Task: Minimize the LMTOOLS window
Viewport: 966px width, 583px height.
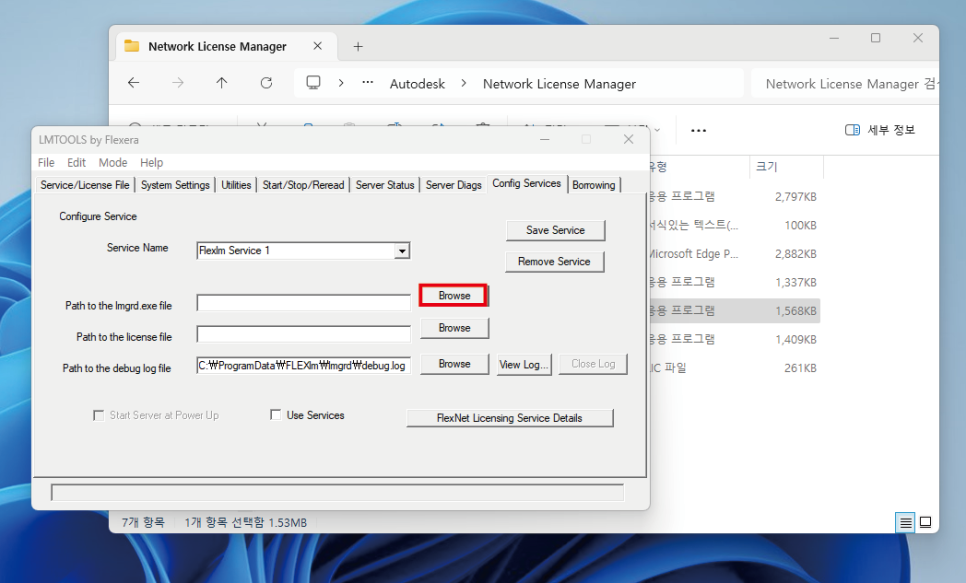Action: [545, 139]
